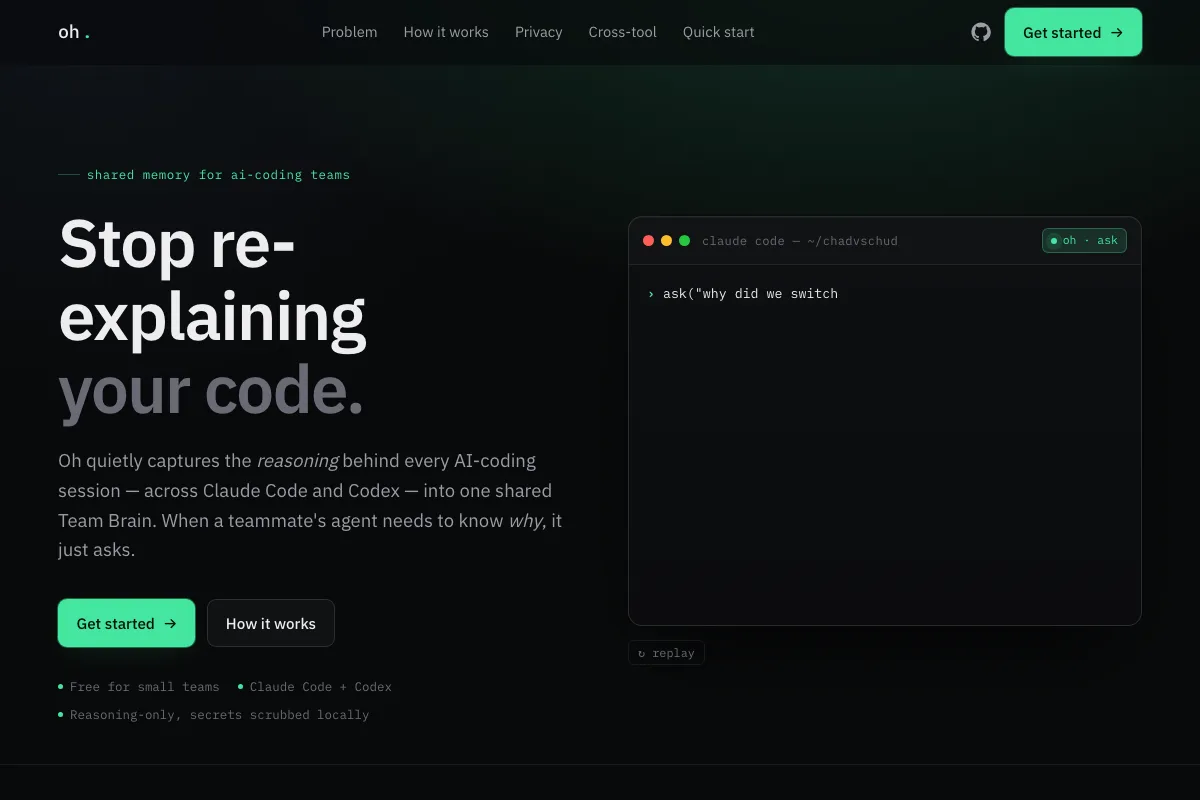This screenshot has height=800, width=1200.
Task: Open the Privacy nav item
Action: coord(539,32)
